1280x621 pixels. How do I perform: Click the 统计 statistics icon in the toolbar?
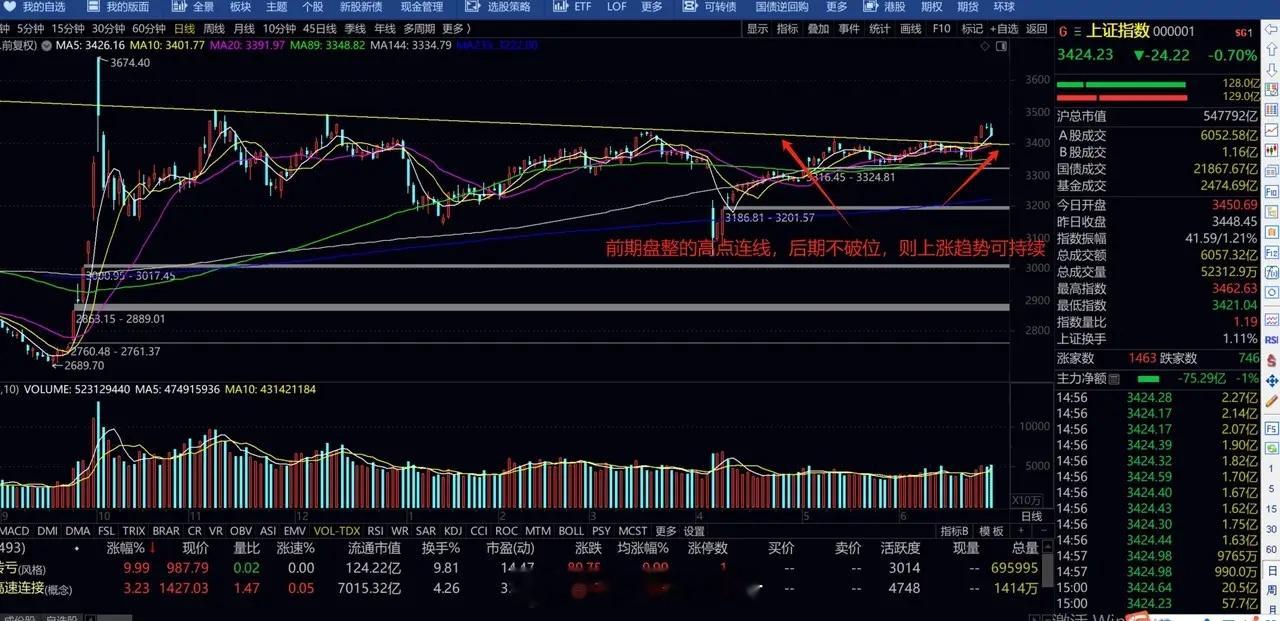(880, 29)
